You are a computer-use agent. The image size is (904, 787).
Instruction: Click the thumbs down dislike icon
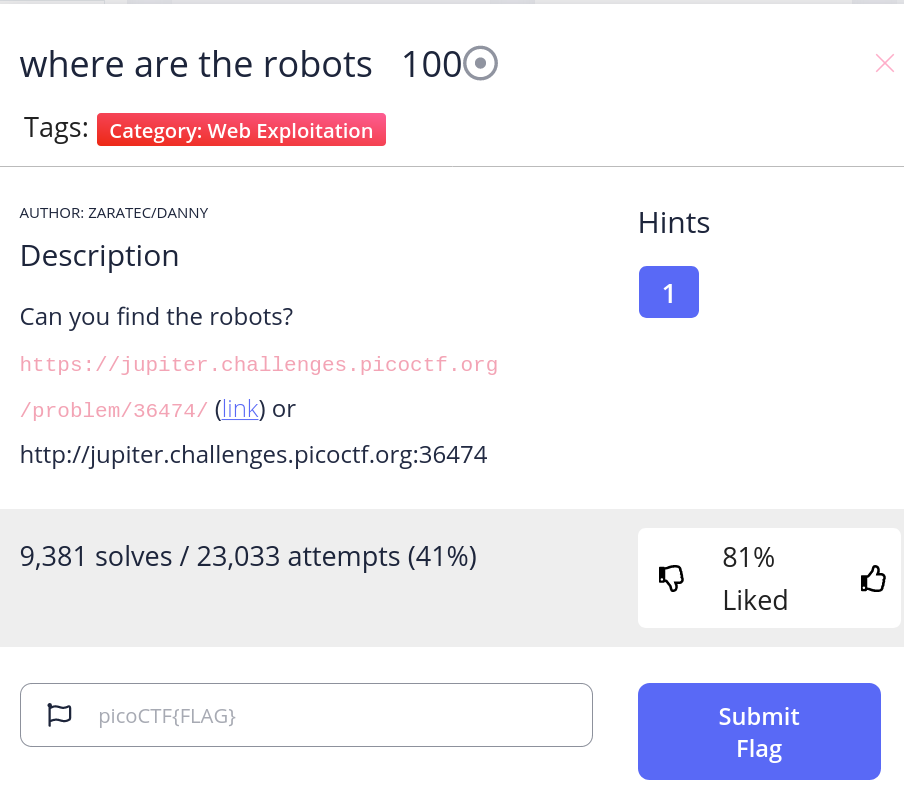pyautogui.click(x=671, y=578)
